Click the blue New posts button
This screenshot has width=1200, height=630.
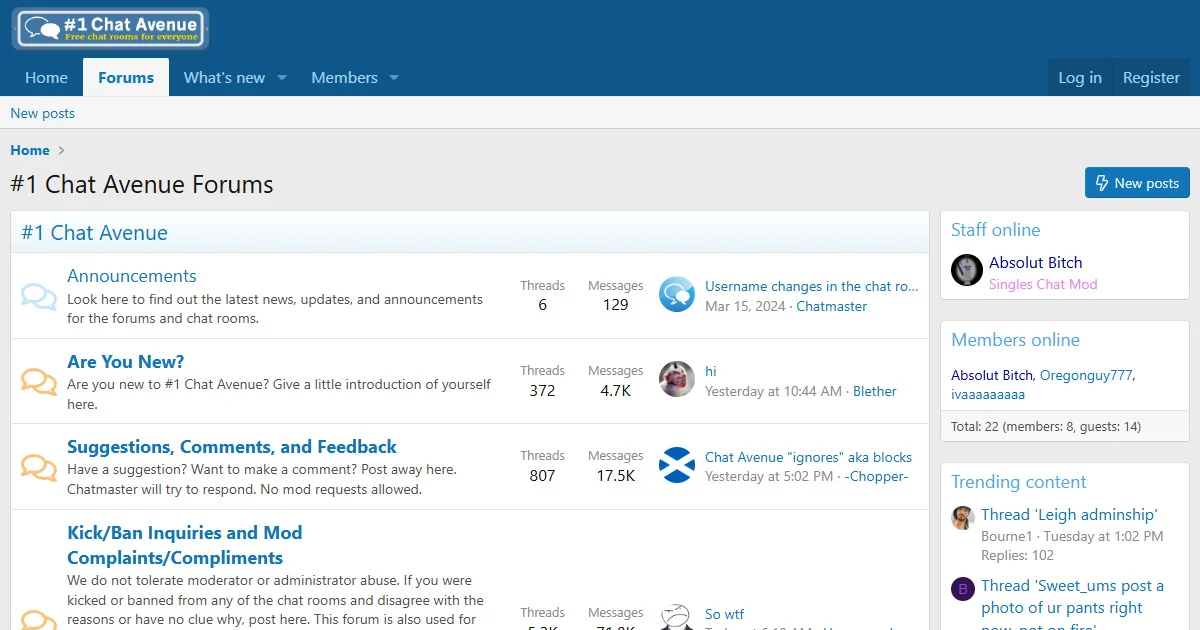click(1137, 183)
